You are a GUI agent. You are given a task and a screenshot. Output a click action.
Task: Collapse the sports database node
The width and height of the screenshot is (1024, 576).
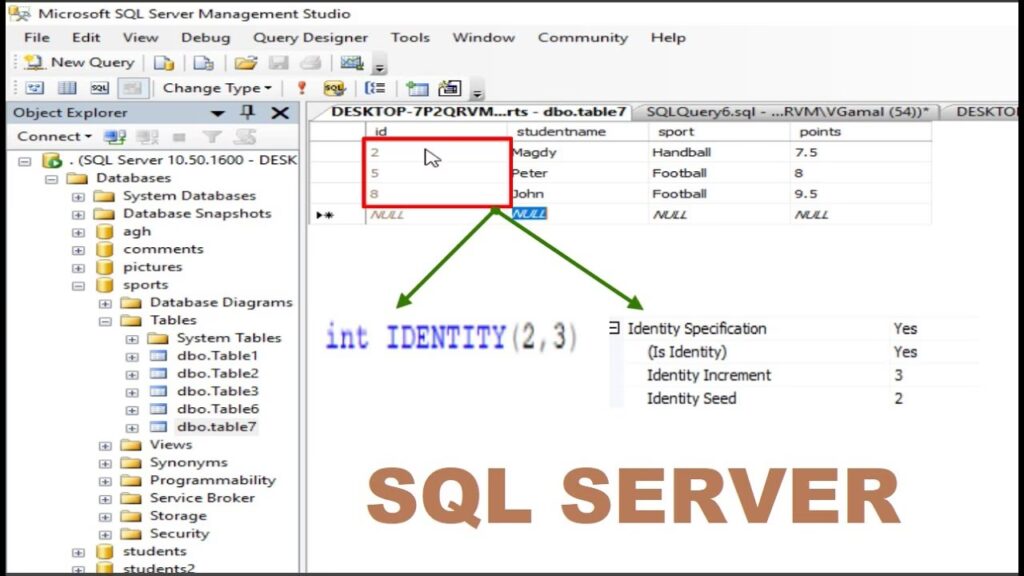pyautogui.click(x=78, y=285)
